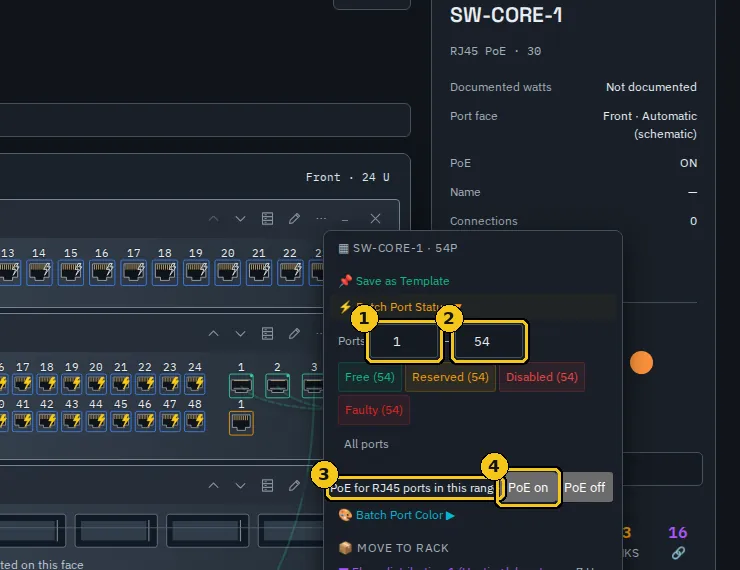Focus end port field showing 54

pyautogui.click(x=489, y=342)
